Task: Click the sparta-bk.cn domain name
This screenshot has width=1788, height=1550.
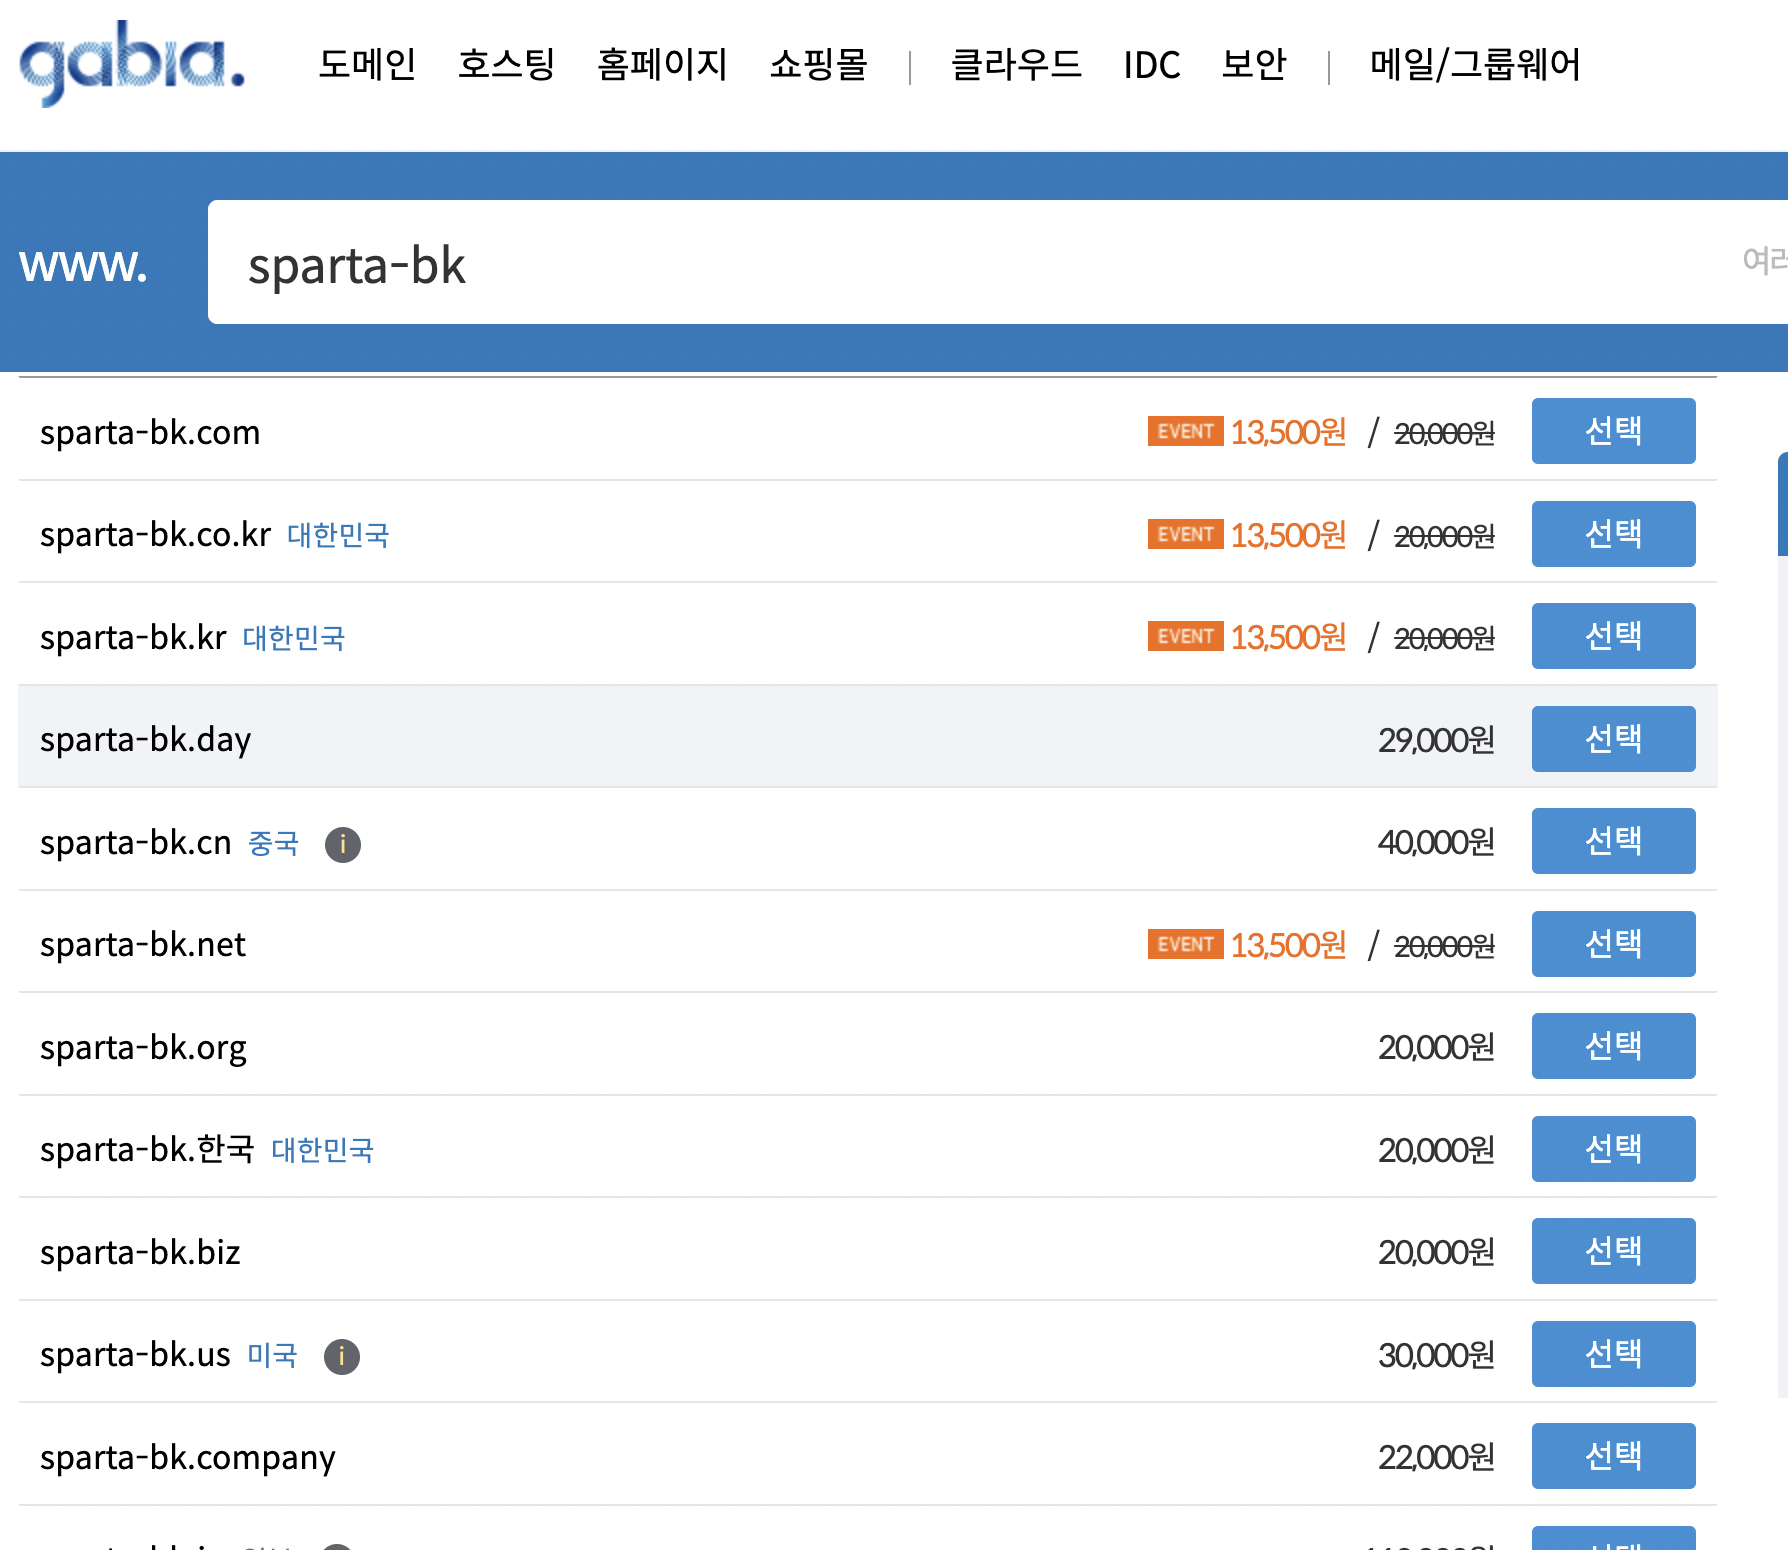Action: tap(135, 843)
